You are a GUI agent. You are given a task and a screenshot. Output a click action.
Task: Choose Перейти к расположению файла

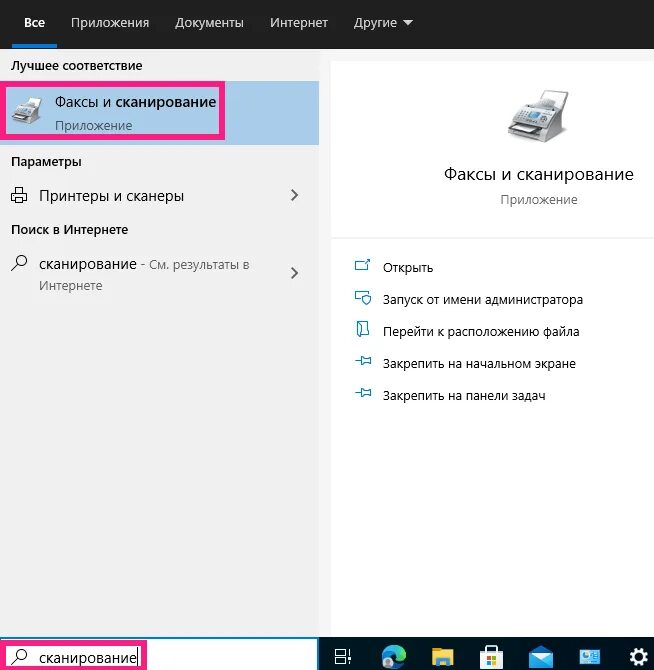click(481, 332)
